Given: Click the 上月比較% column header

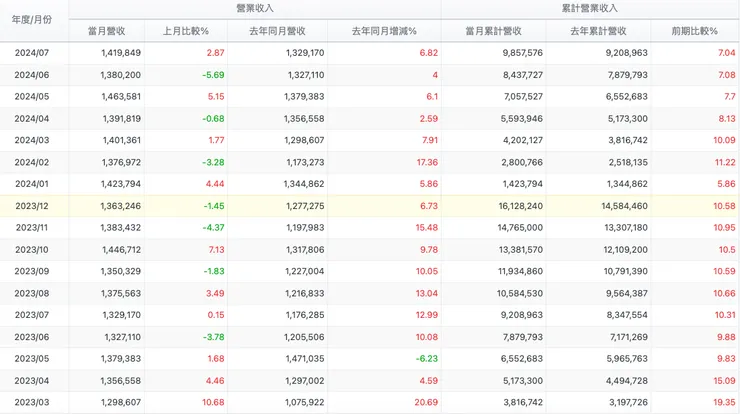Looking at the screenshot, I should click(x=186, y=31).
